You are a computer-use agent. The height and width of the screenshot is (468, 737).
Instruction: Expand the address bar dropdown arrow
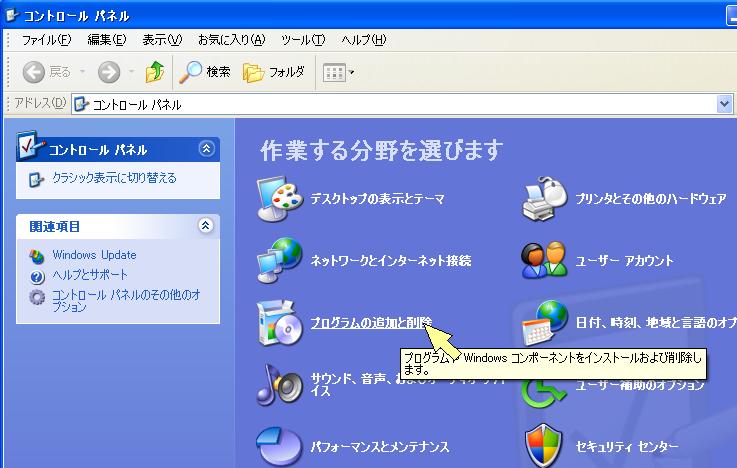click(724, 104)
